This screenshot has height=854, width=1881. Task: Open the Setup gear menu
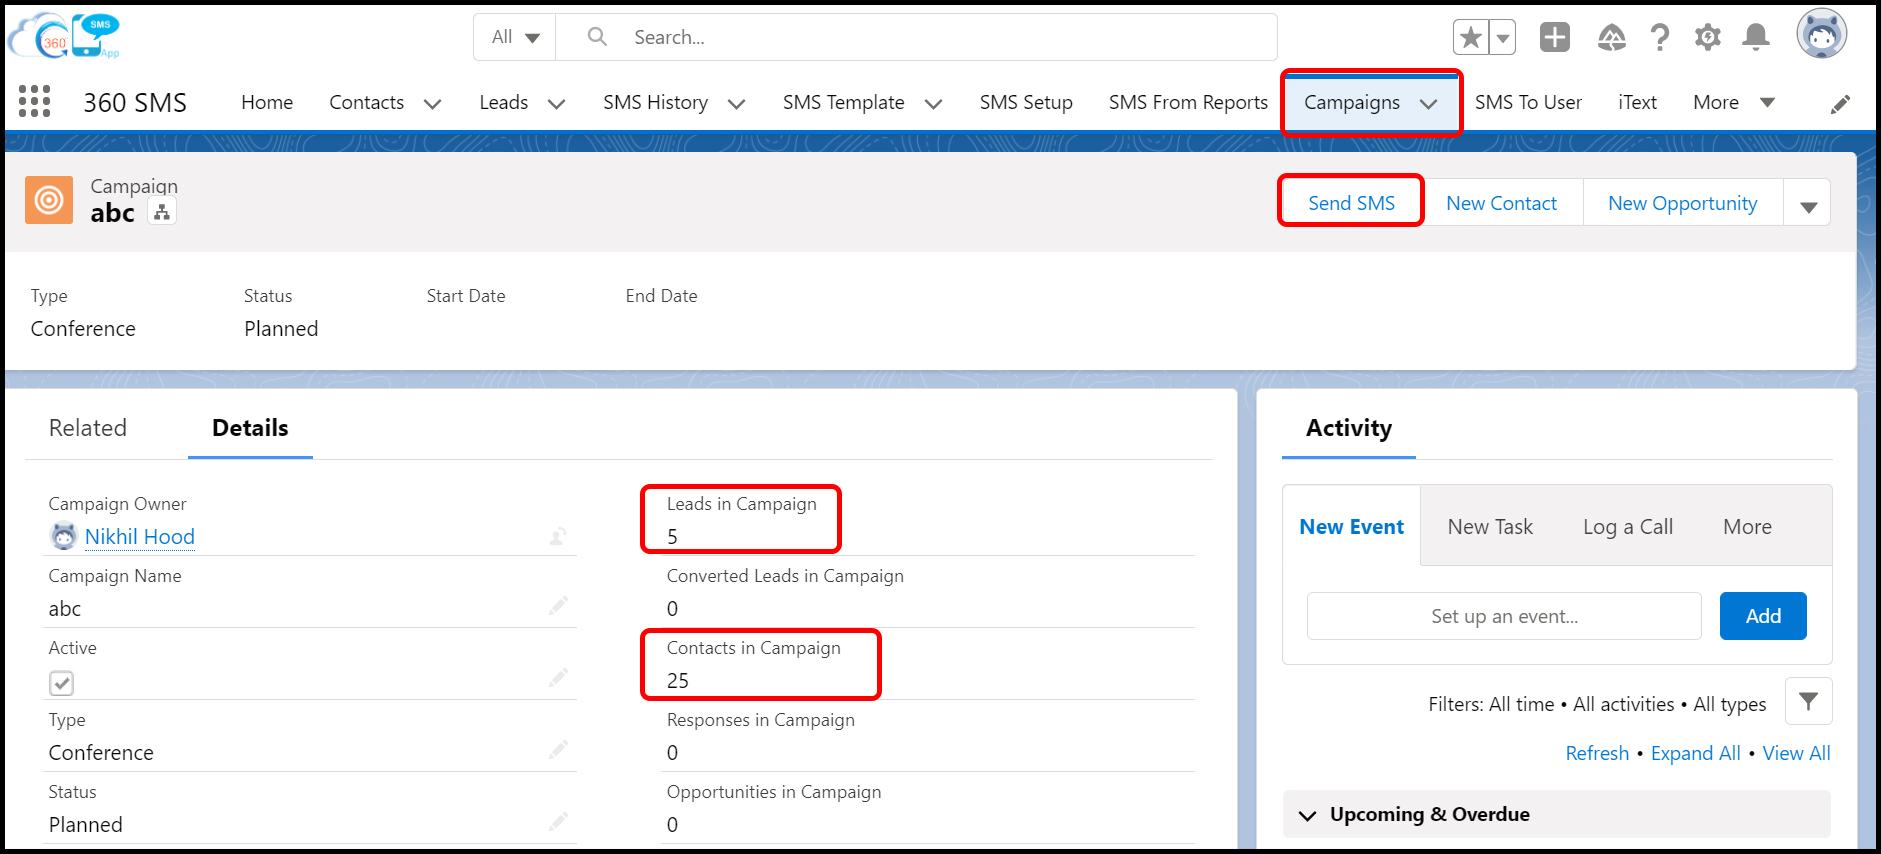click(1707, 38)
